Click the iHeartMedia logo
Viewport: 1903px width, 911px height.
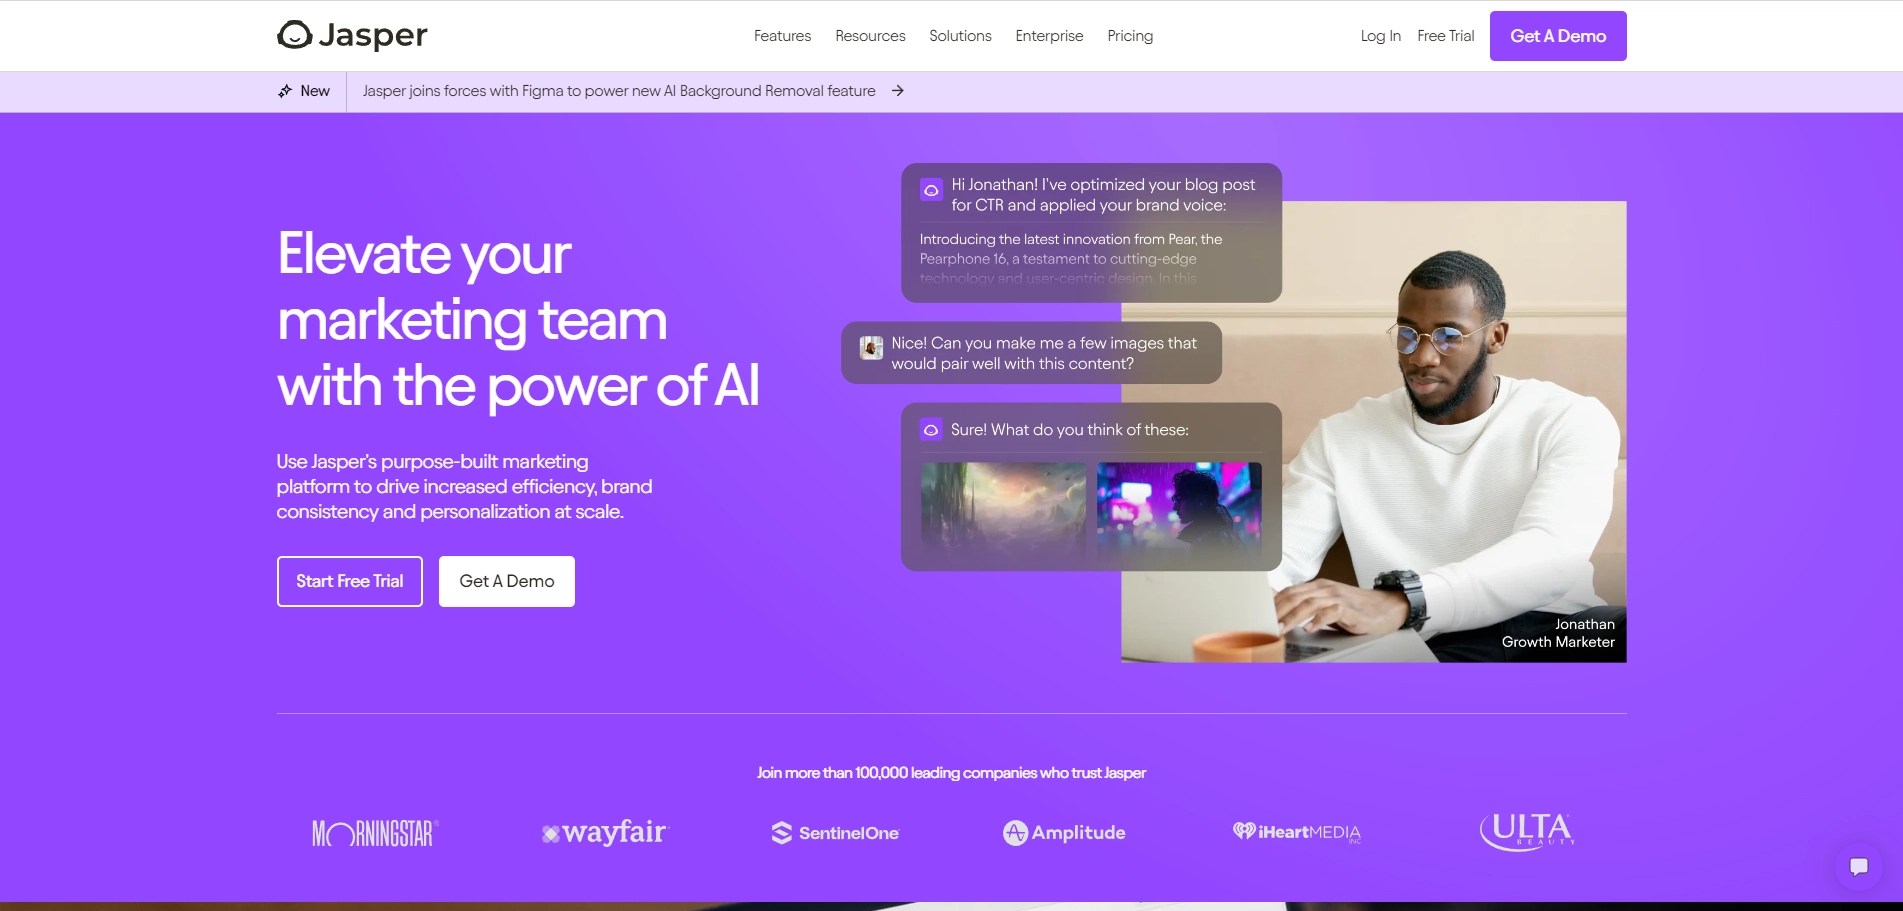1297,832
